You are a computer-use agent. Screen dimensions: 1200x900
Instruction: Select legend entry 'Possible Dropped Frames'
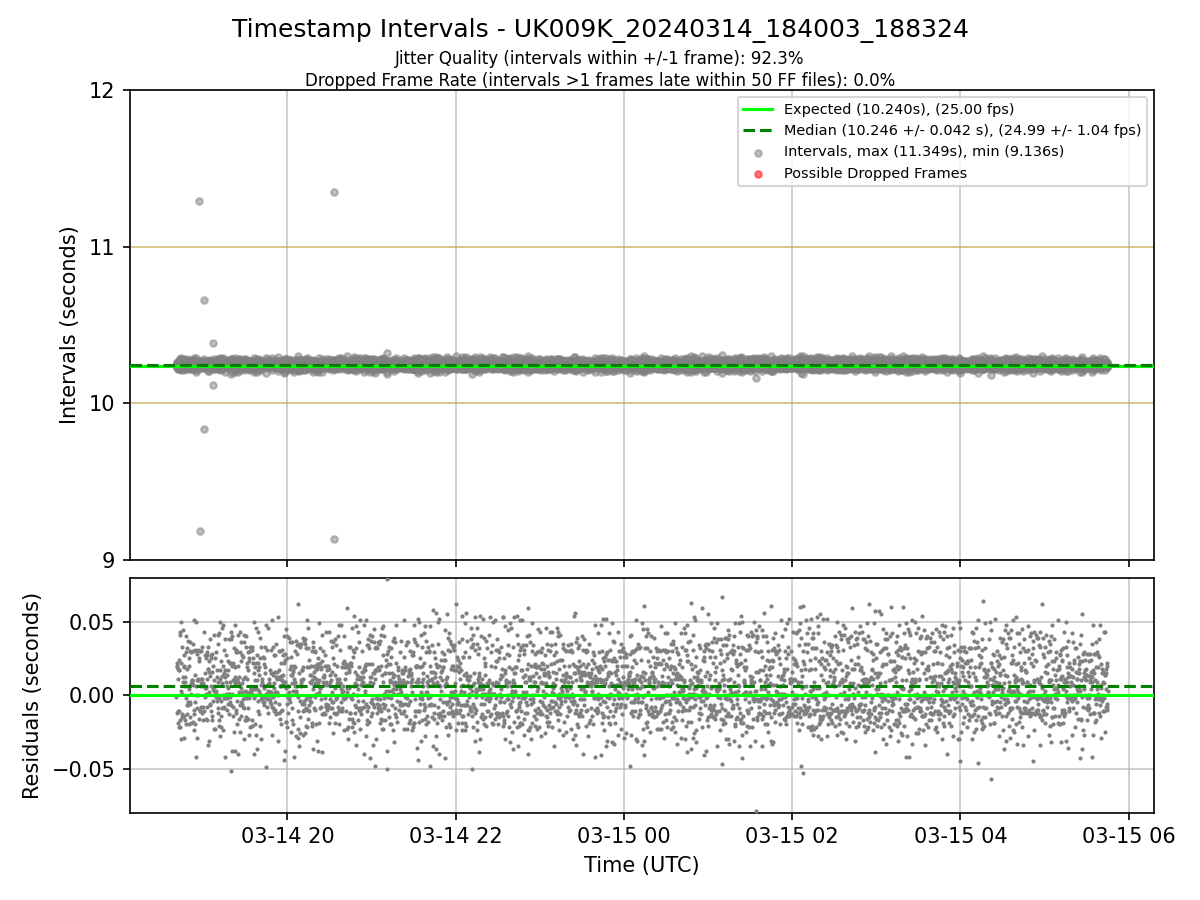[x=875, y=173]
